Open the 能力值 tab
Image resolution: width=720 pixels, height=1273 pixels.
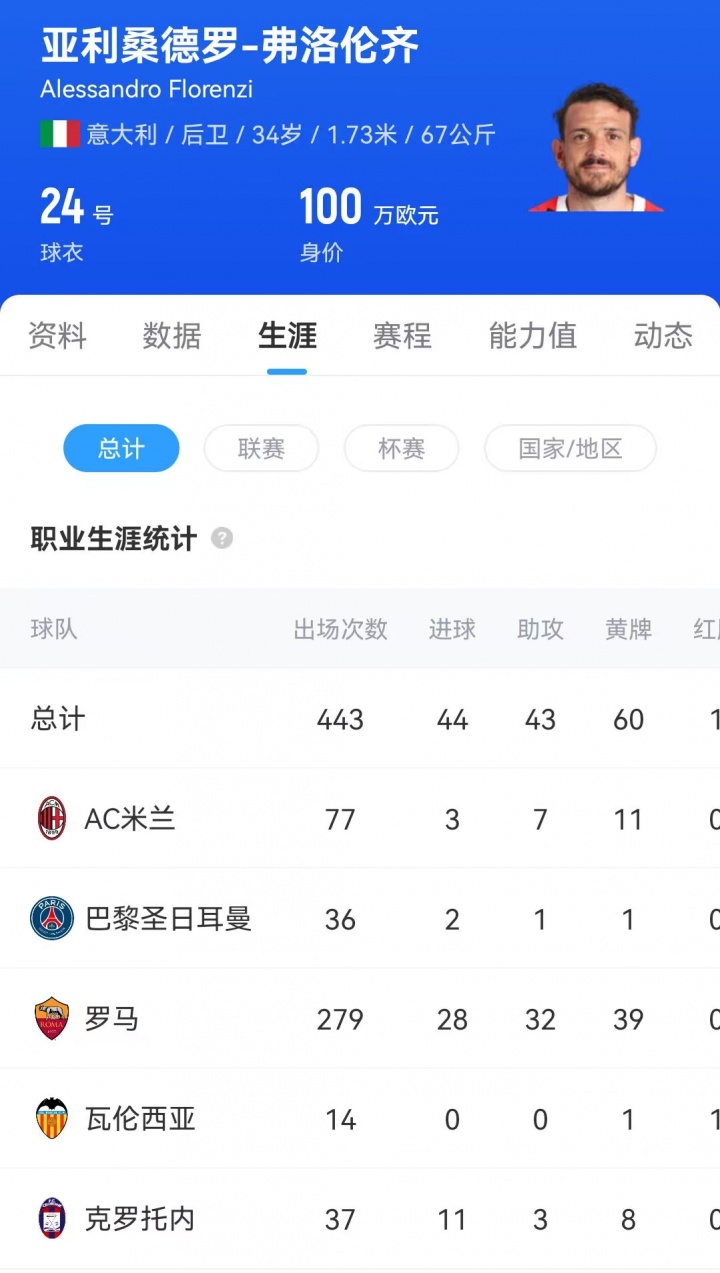point(532,336)
